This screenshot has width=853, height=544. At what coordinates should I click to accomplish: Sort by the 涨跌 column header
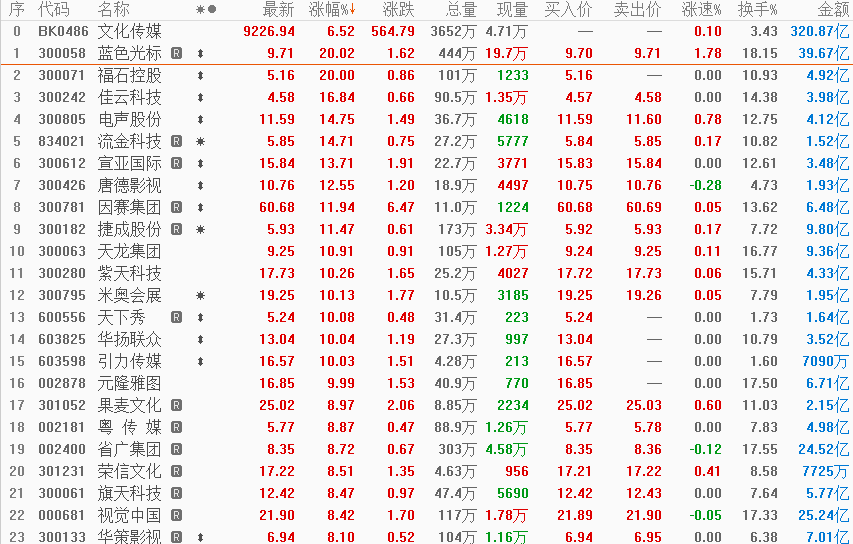[x=398, y=9]
